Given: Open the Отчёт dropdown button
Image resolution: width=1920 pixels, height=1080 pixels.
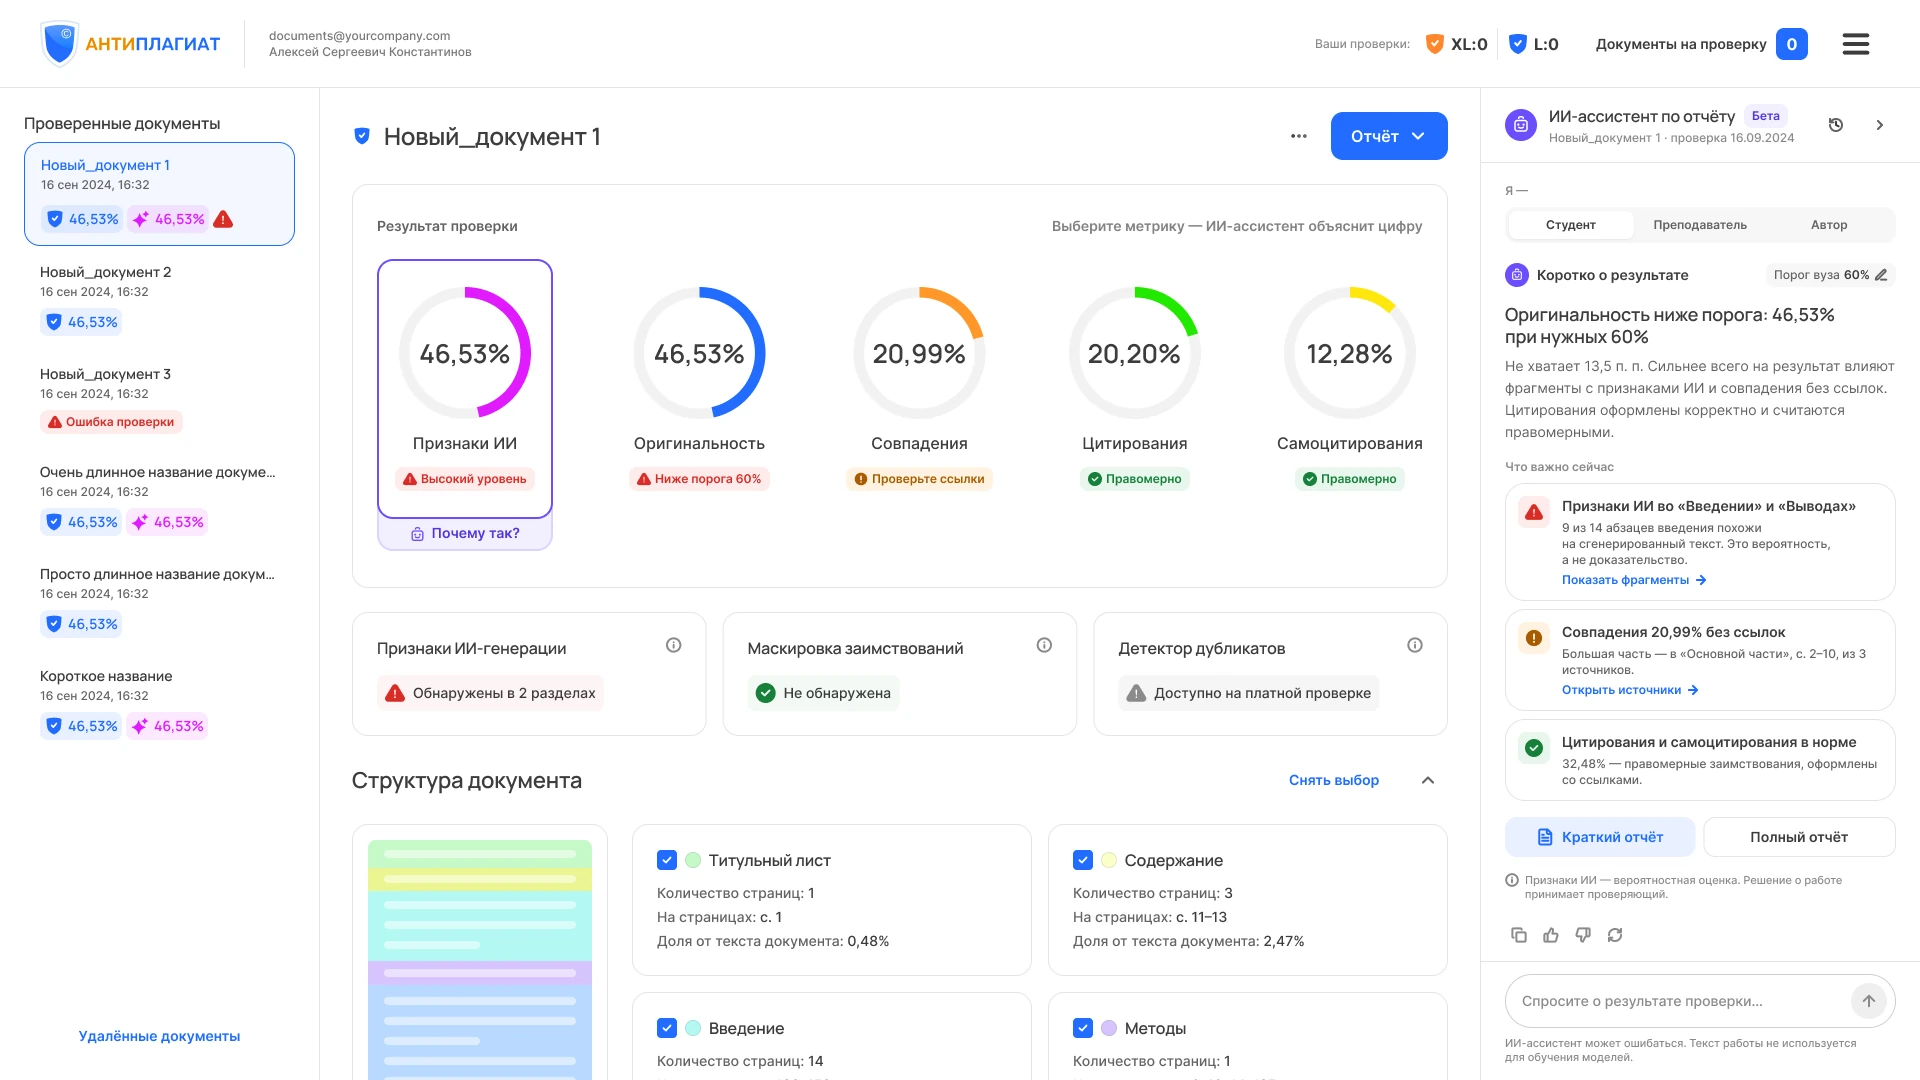Looking at the screenshot, I should [x=1388, y=136].
